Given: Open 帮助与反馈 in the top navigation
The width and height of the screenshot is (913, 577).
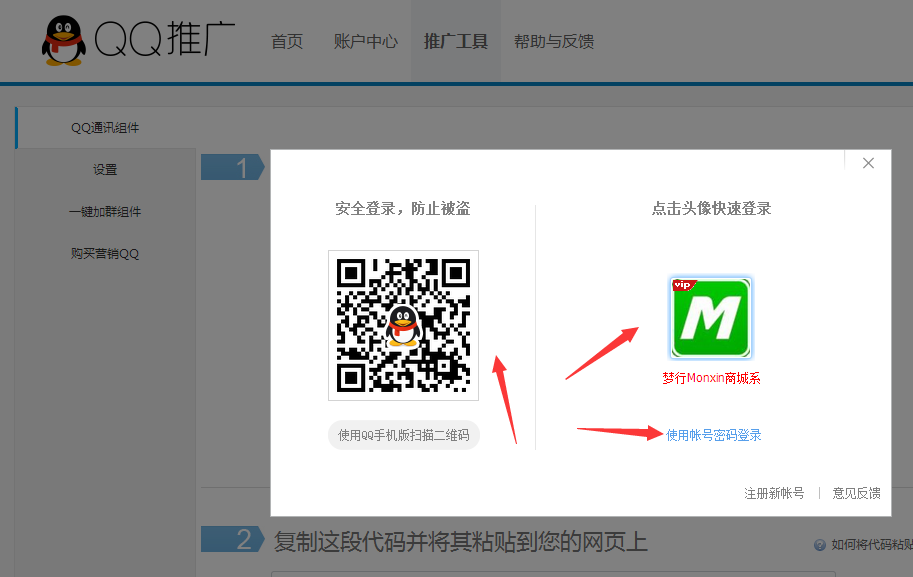Looking at the screenshot, I should 554,41.
